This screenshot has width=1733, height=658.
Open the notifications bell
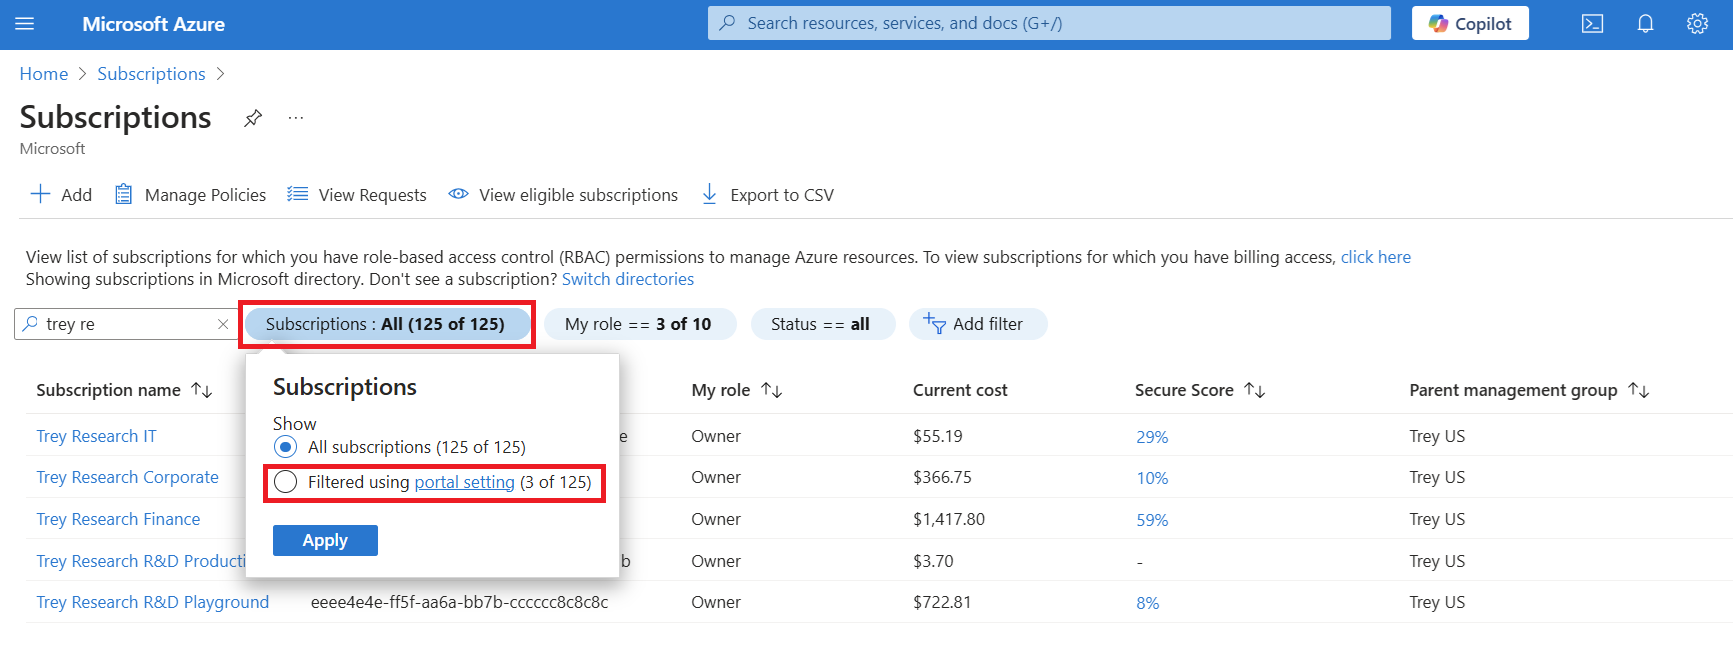point(1645,24)
